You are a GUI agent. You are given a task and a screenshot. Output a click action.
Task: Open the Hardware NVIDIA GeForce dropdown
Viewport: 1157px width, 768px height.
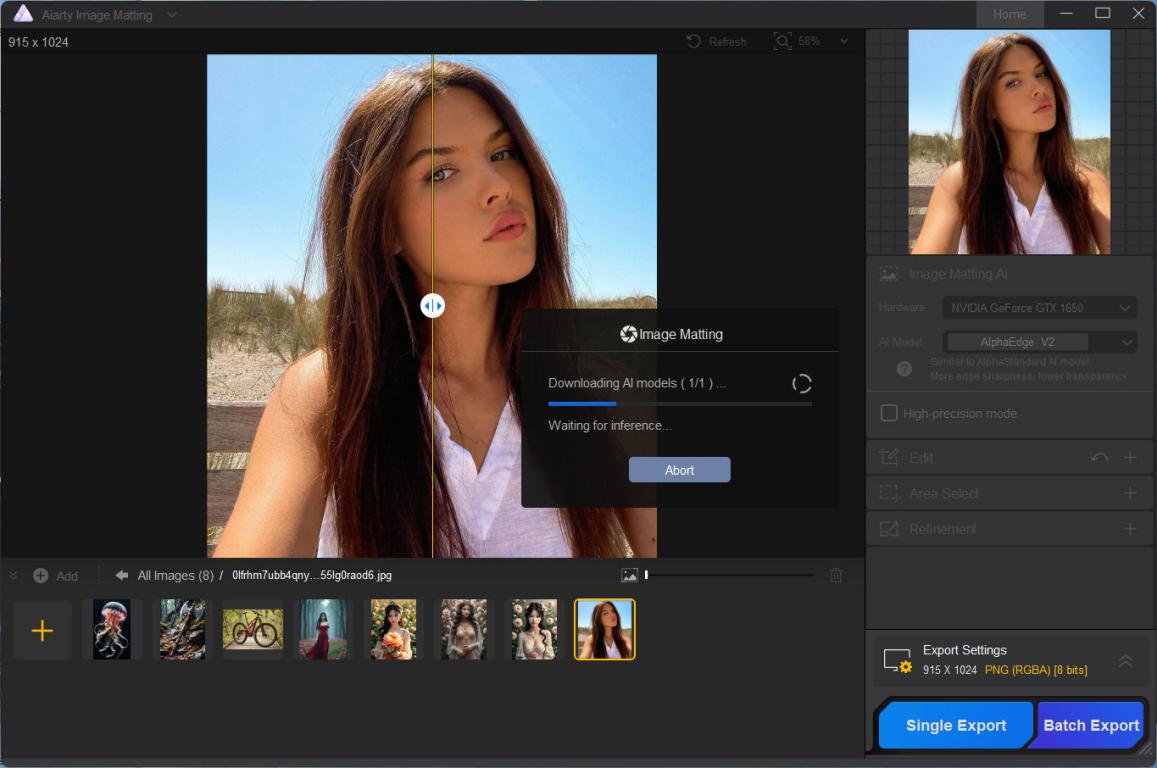[x=1039, y=308]
